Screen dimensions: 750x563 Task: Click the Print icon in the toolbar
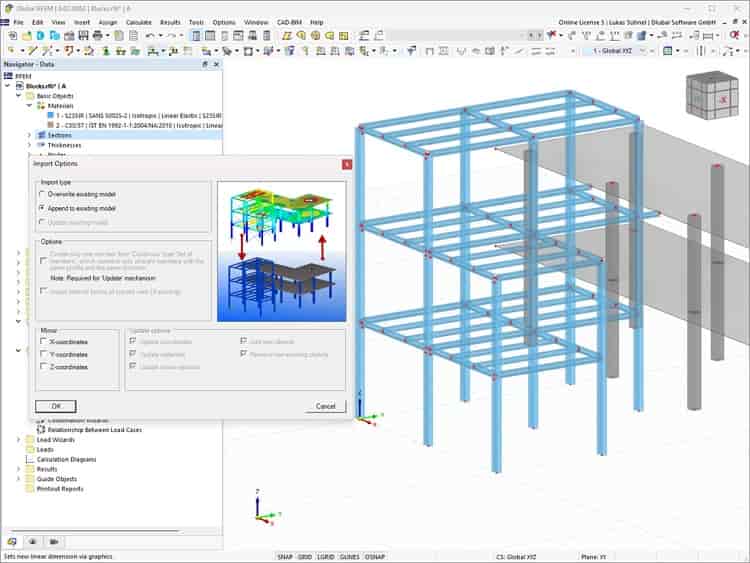(98, 35)
